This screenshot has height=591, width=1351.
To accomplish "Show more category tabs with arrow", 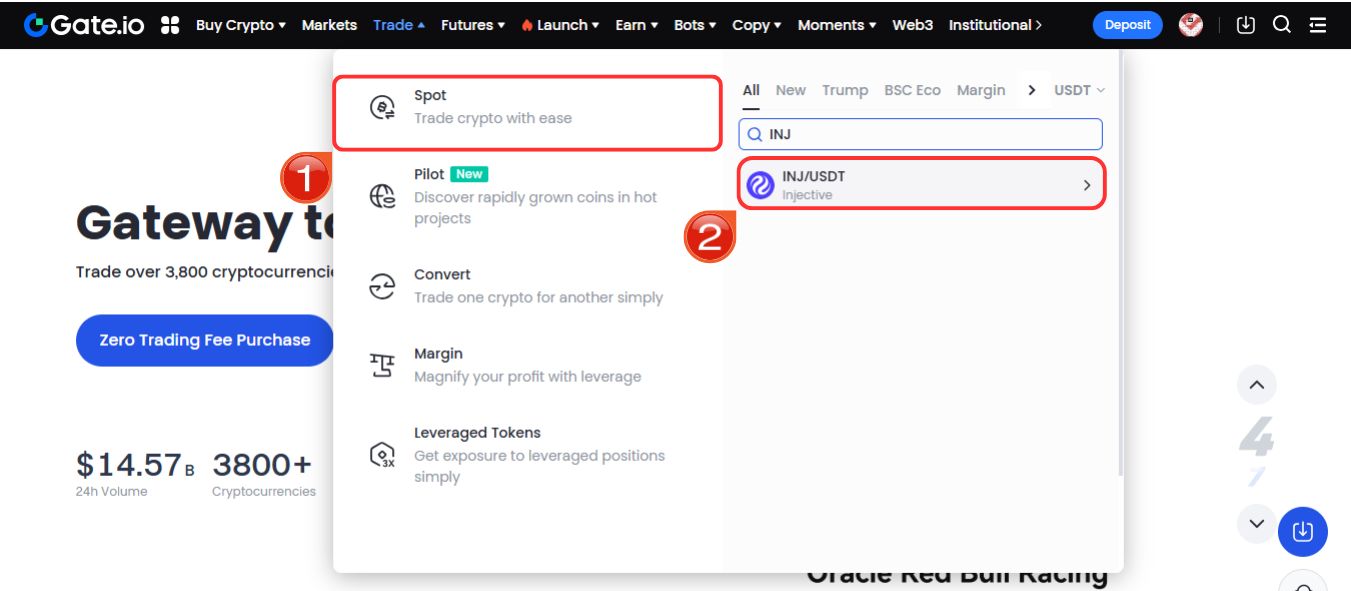I will (x=1032, y=90).
